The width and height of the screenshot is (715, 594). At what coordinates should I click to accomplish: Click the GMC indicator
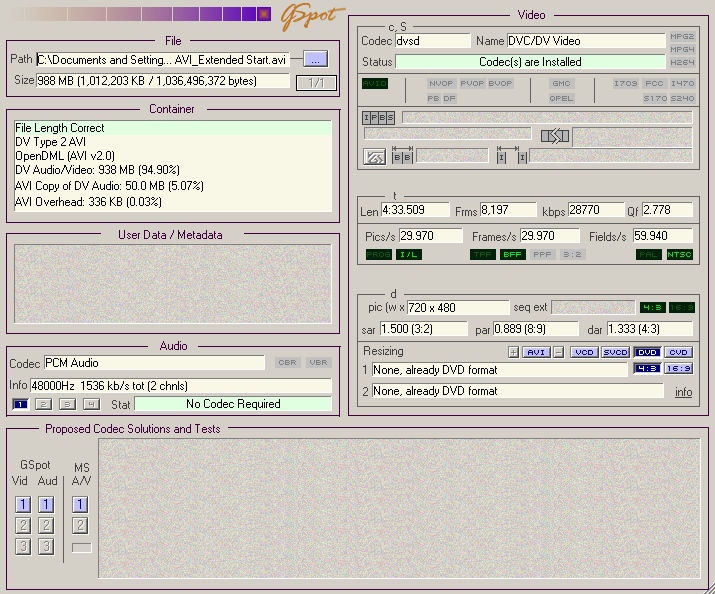click(x=561, y=83)
